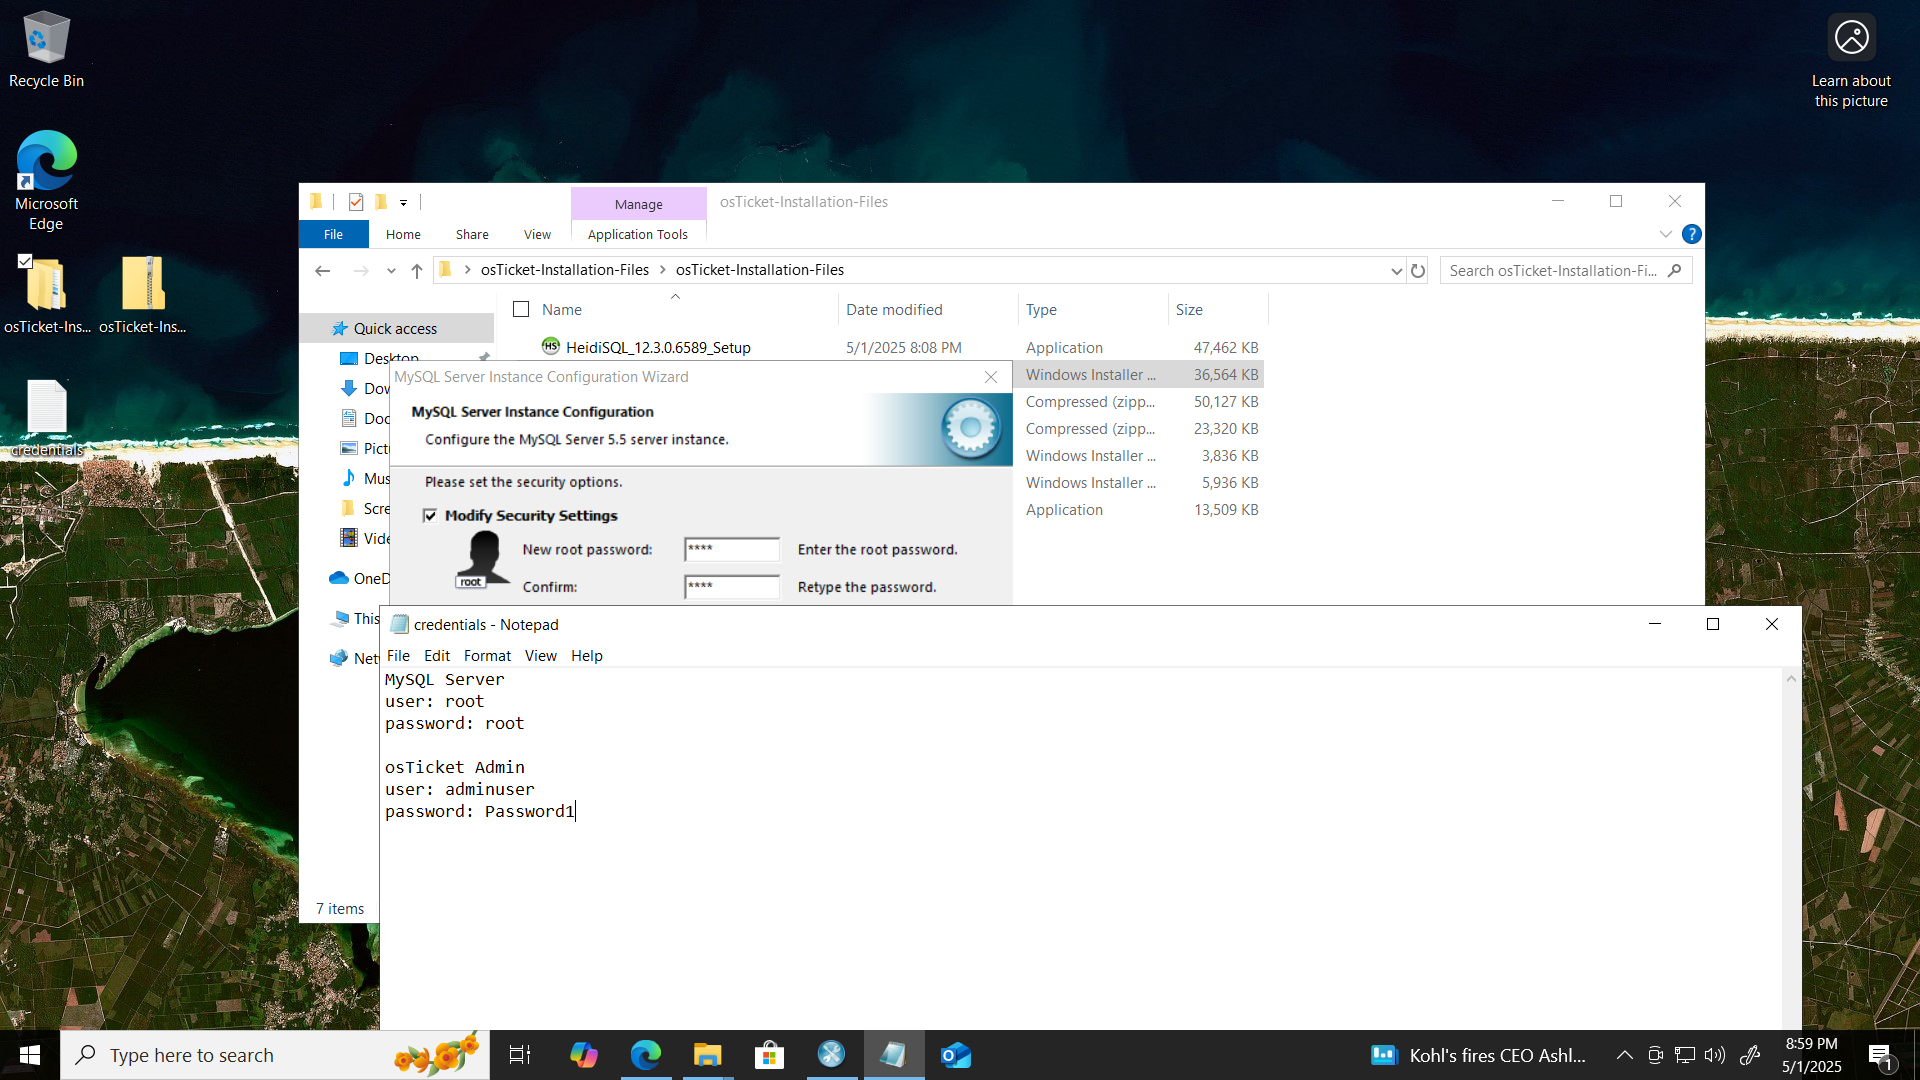Open Customize Quick Access Toolbar dropdown
The height and width of the screenshot is (1080, 1920).
pos(404,202)
